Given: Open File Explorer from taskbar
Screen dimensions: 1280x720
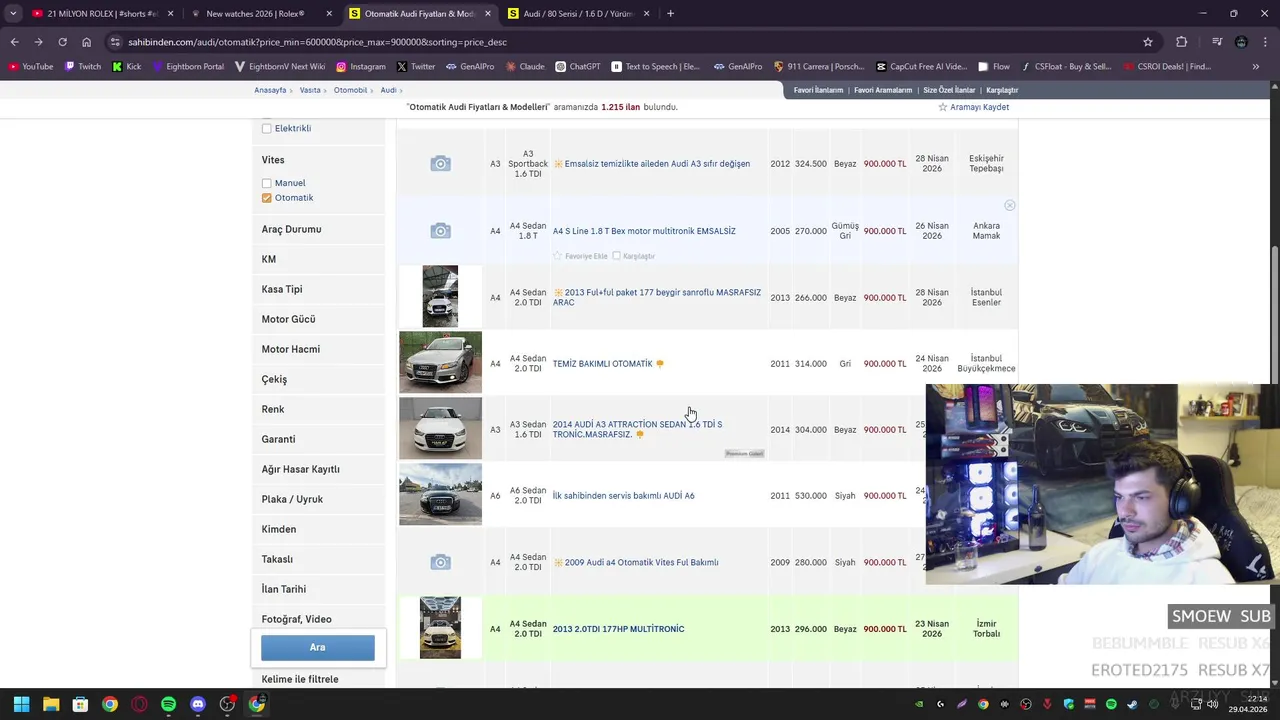Looking at the screenshot, I should (51, 704).
